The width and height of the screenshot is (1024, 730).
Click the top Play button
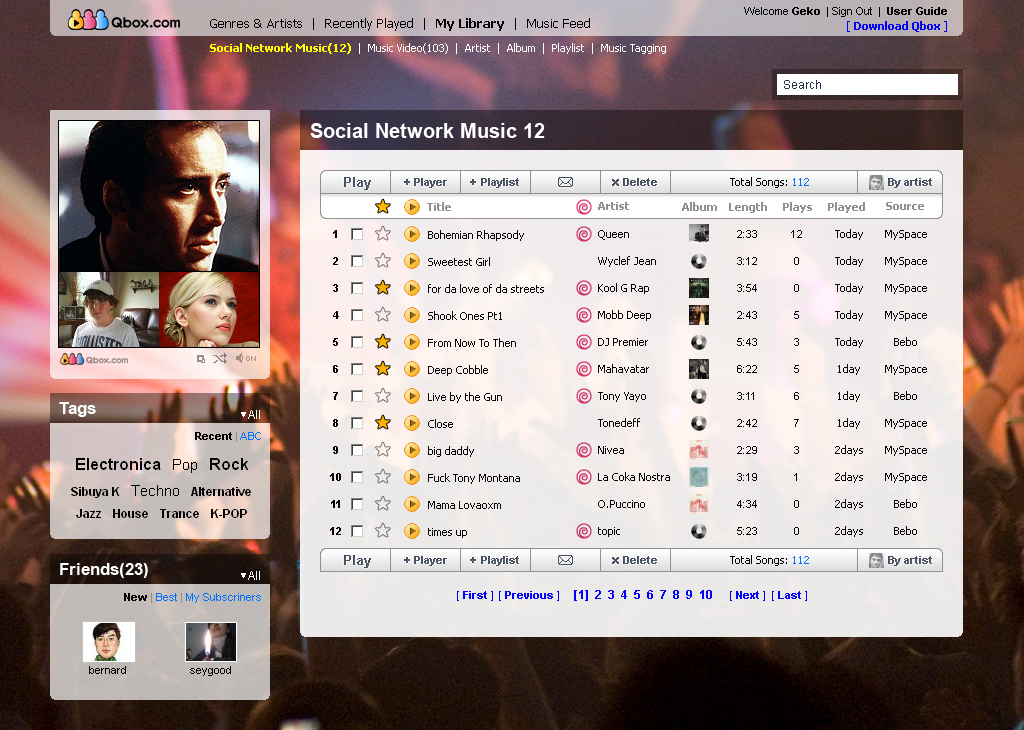pyautogui.click(x=356, y=182)
